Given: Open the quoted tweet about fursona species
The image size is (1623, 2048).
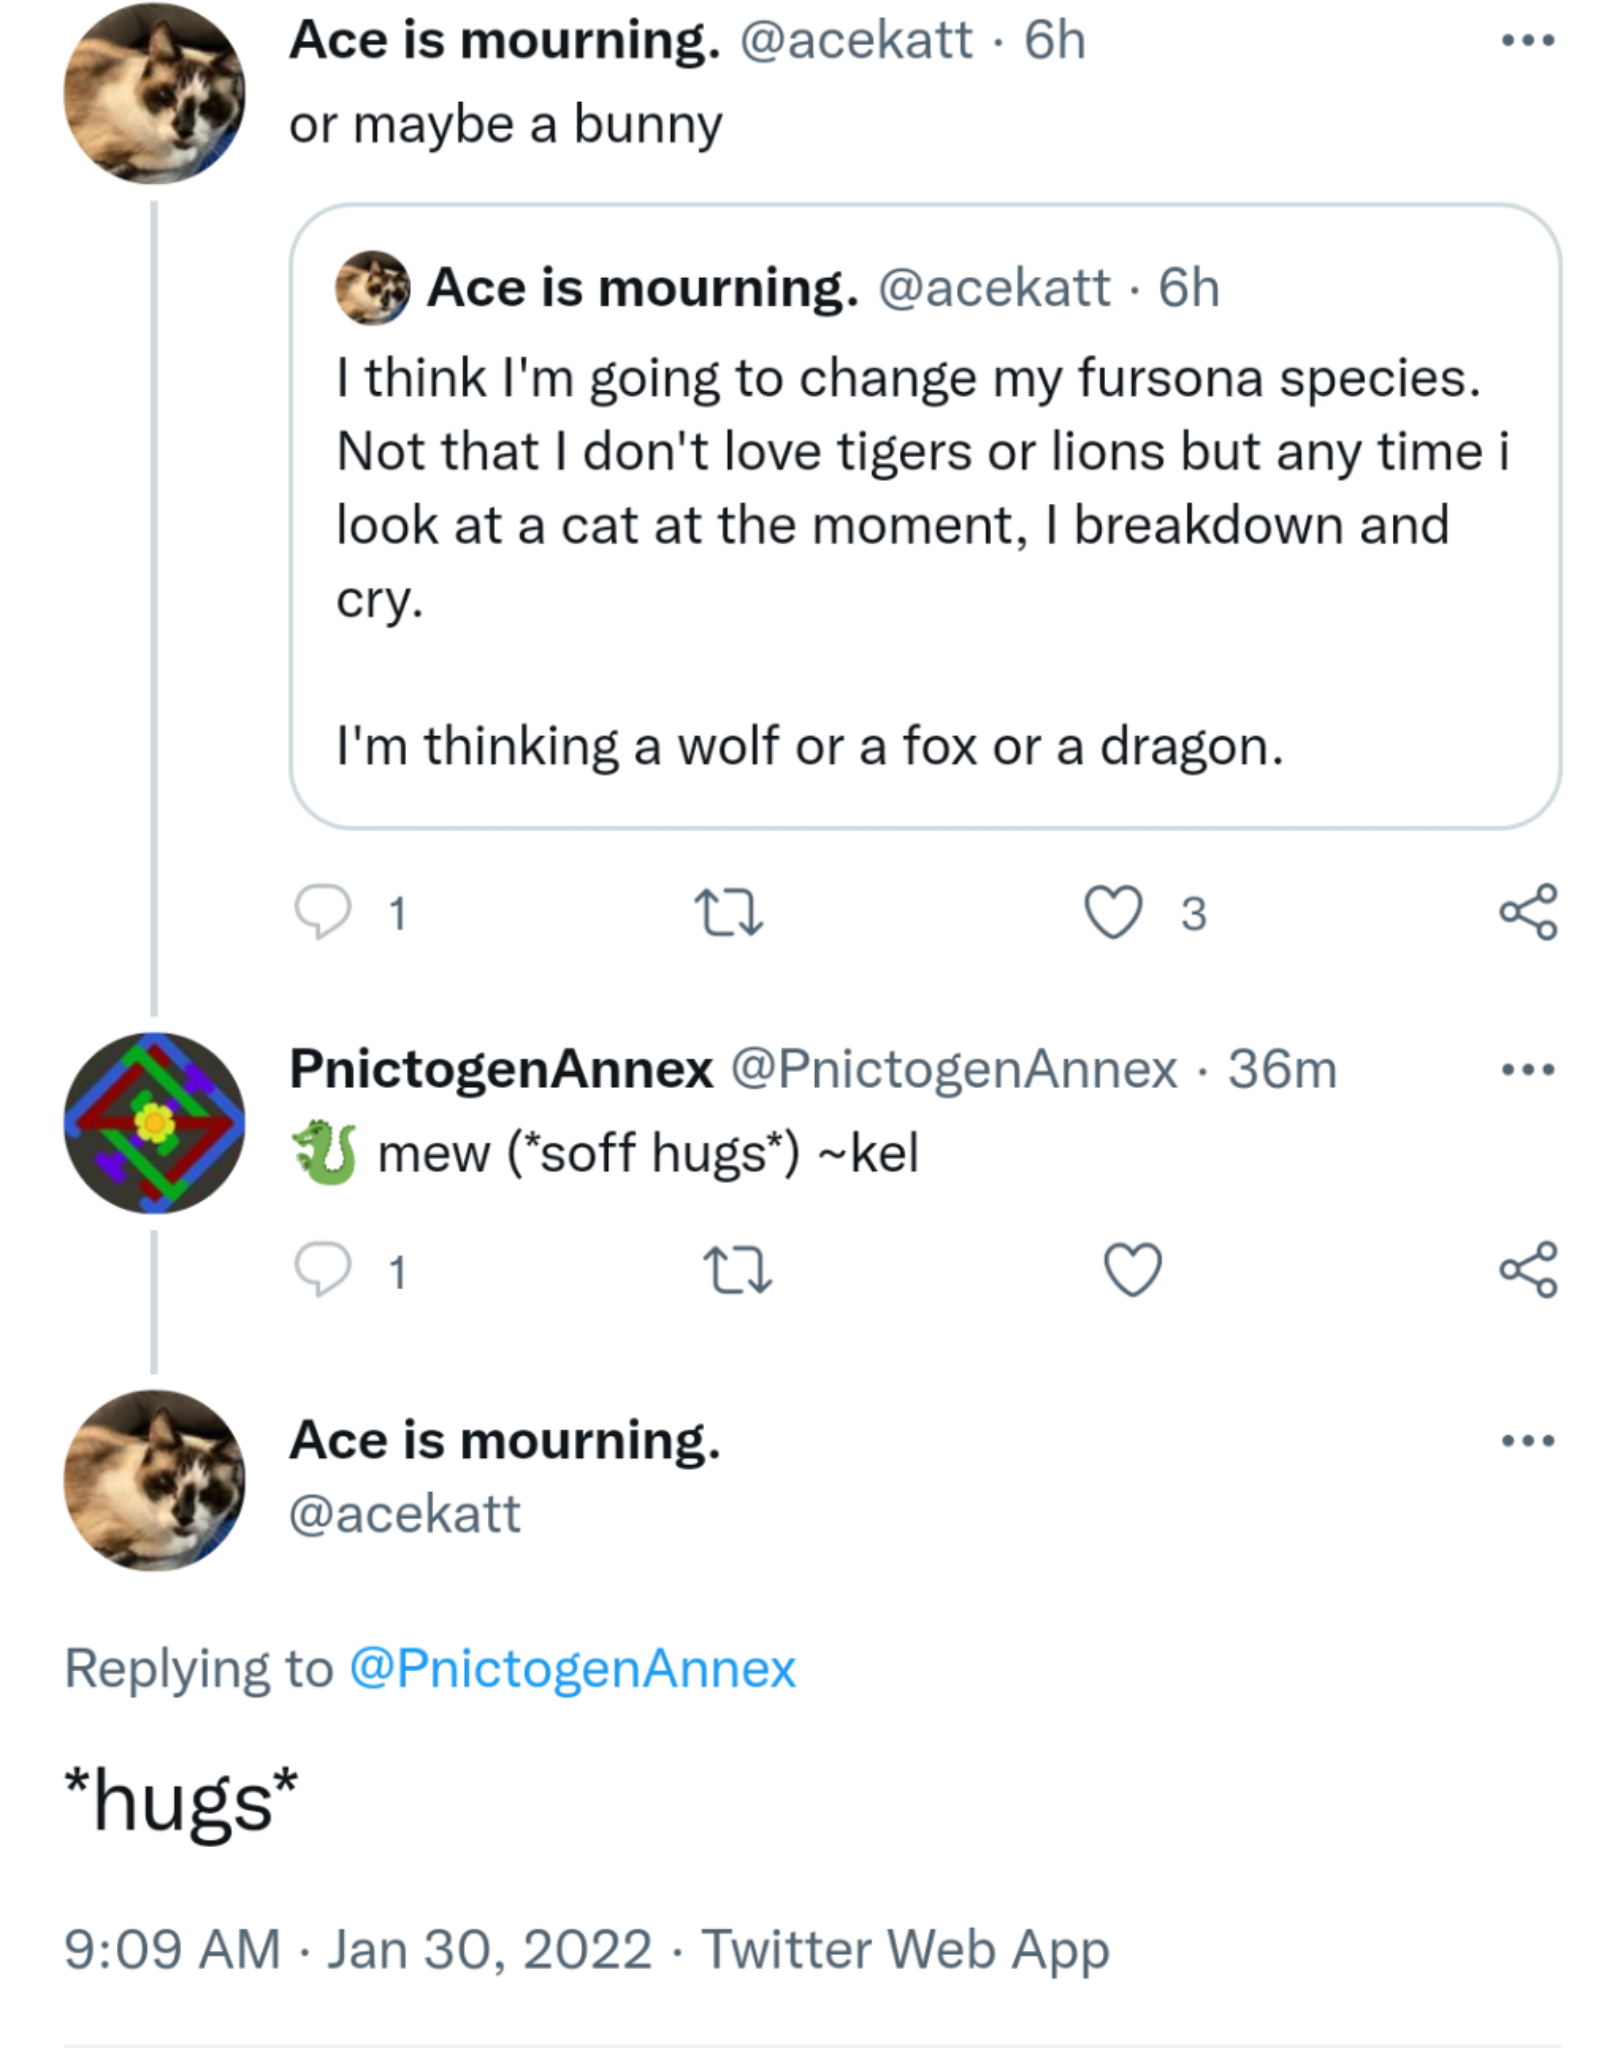Looking at the screenshot, I should pos(925,516).
